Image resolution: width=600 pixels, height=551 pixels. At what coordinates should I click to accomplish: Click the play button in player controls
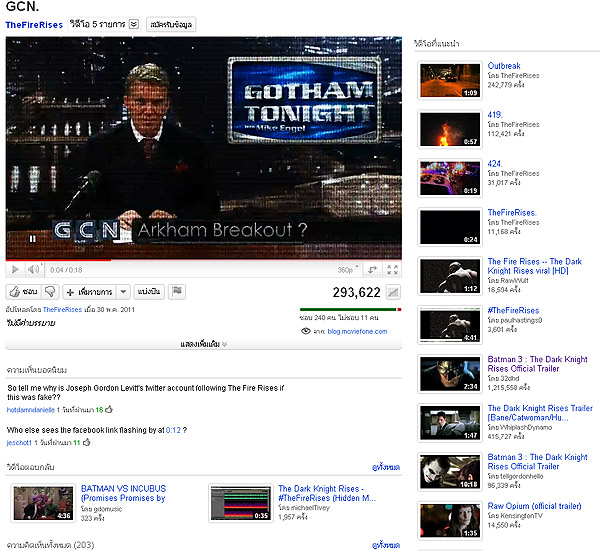click(x=15, y=270)
